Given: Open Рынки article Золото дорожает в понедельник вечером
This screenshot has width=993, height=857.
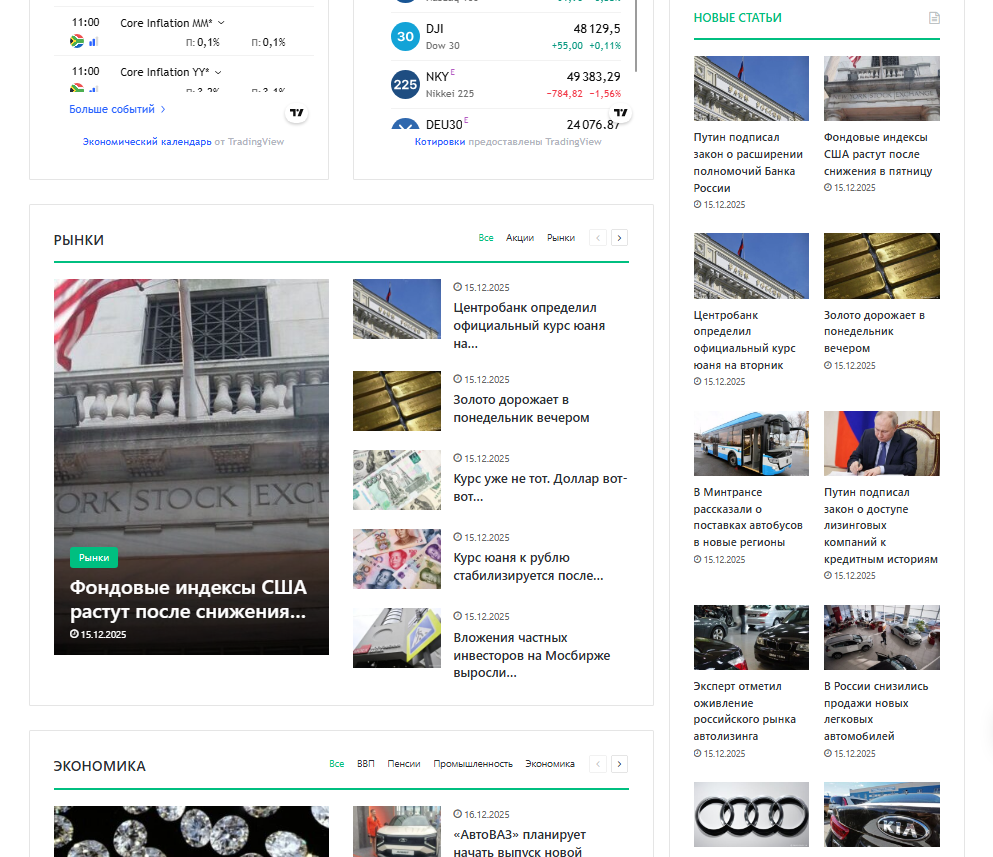Looking at the screenshot, I should point(521,409).
